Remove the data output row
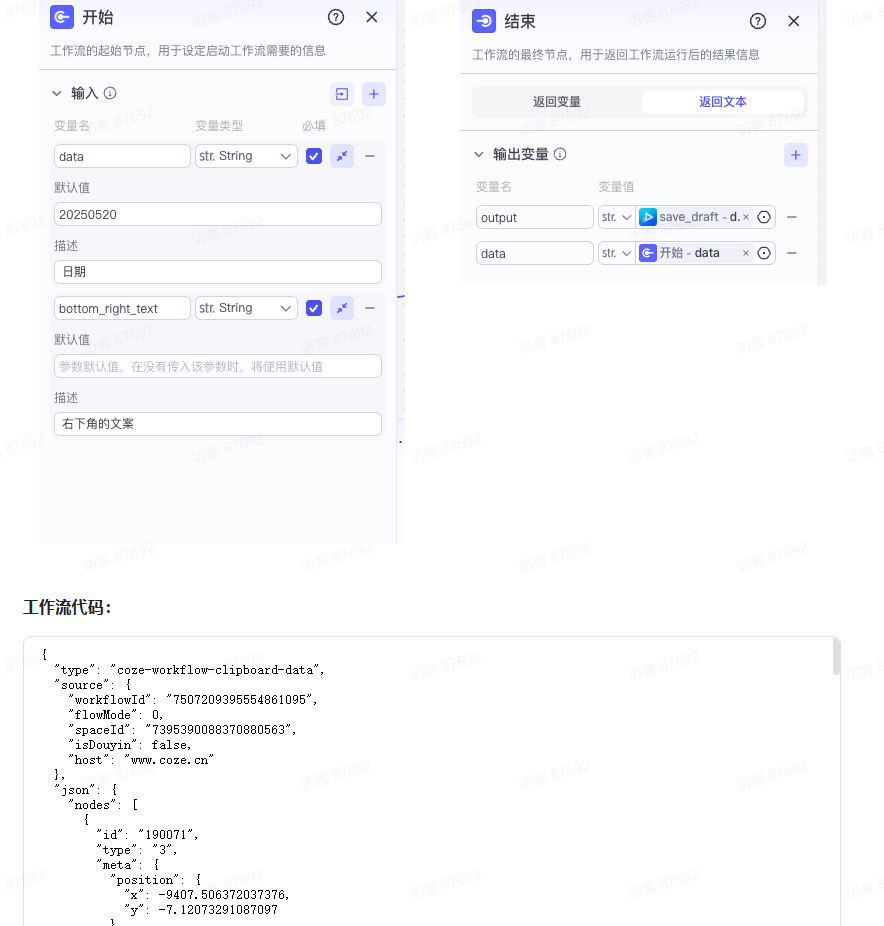 792,253
